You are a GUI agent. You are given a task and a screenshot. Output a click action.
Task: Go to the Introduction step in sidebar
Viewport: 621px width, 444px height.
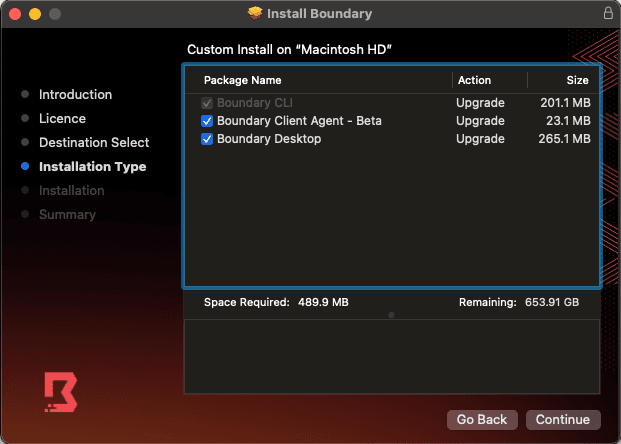(x=75, y=95)
